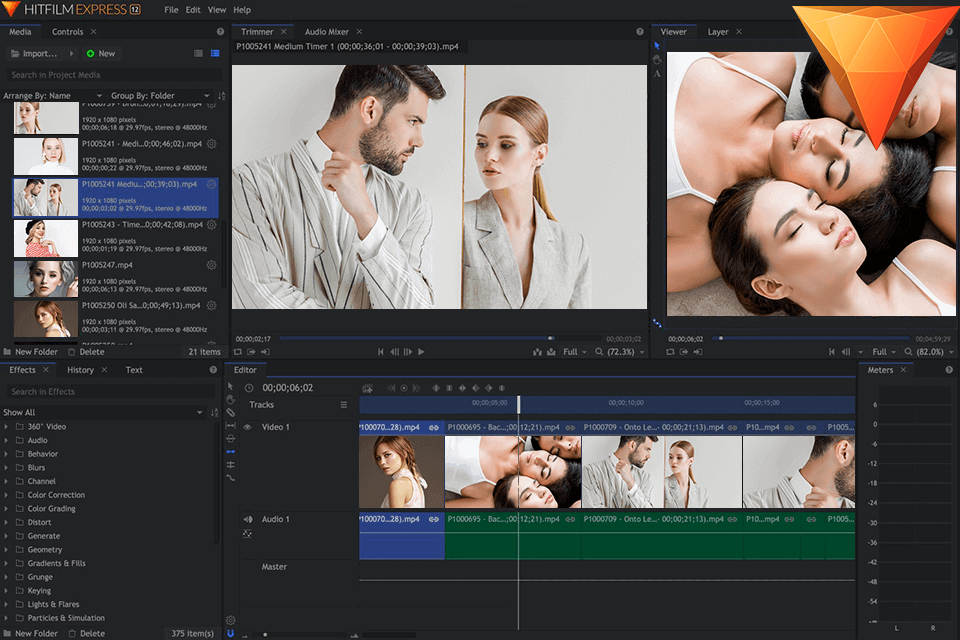
Task: Hide the Video 1 track
Action: click(x=248, y=427)
